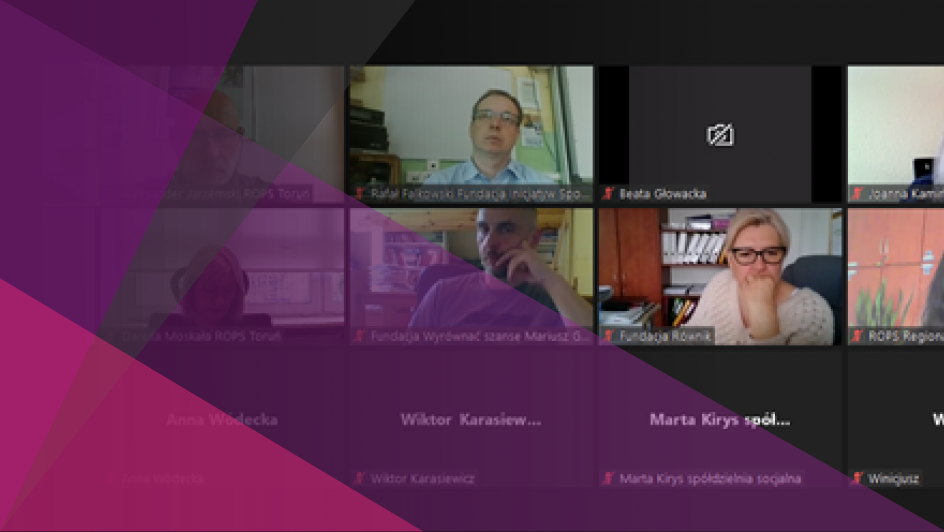Select the Danuta Moskała ROPS Toruń video tile
The image size is (944, 532).
(x=222, y=276)
